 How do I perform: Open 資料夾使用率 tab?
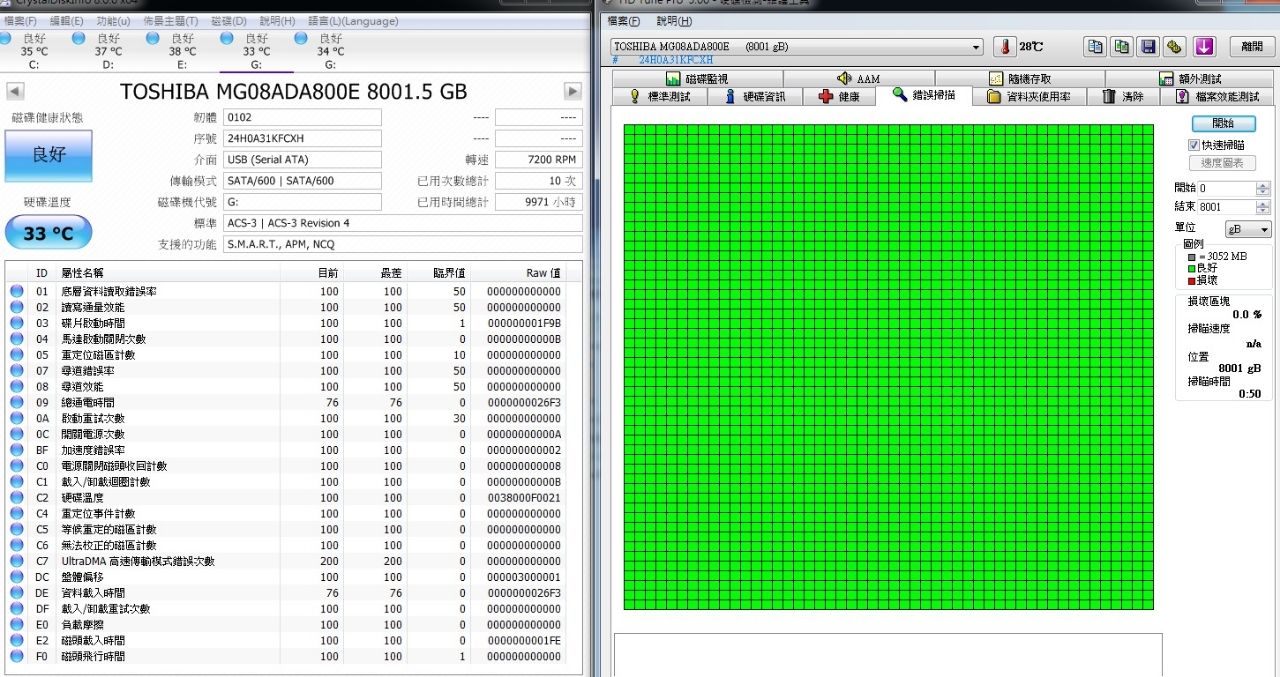click(1028, 96)
